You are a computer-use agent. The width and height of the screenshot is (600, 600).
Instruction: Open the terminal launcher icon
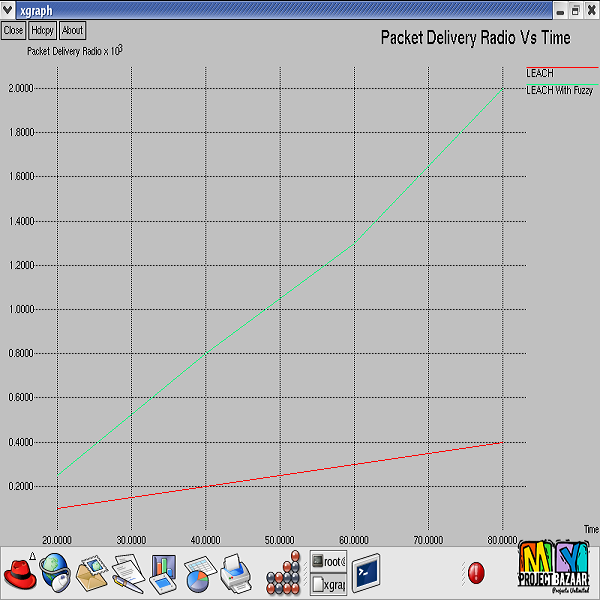pos(366,573)
